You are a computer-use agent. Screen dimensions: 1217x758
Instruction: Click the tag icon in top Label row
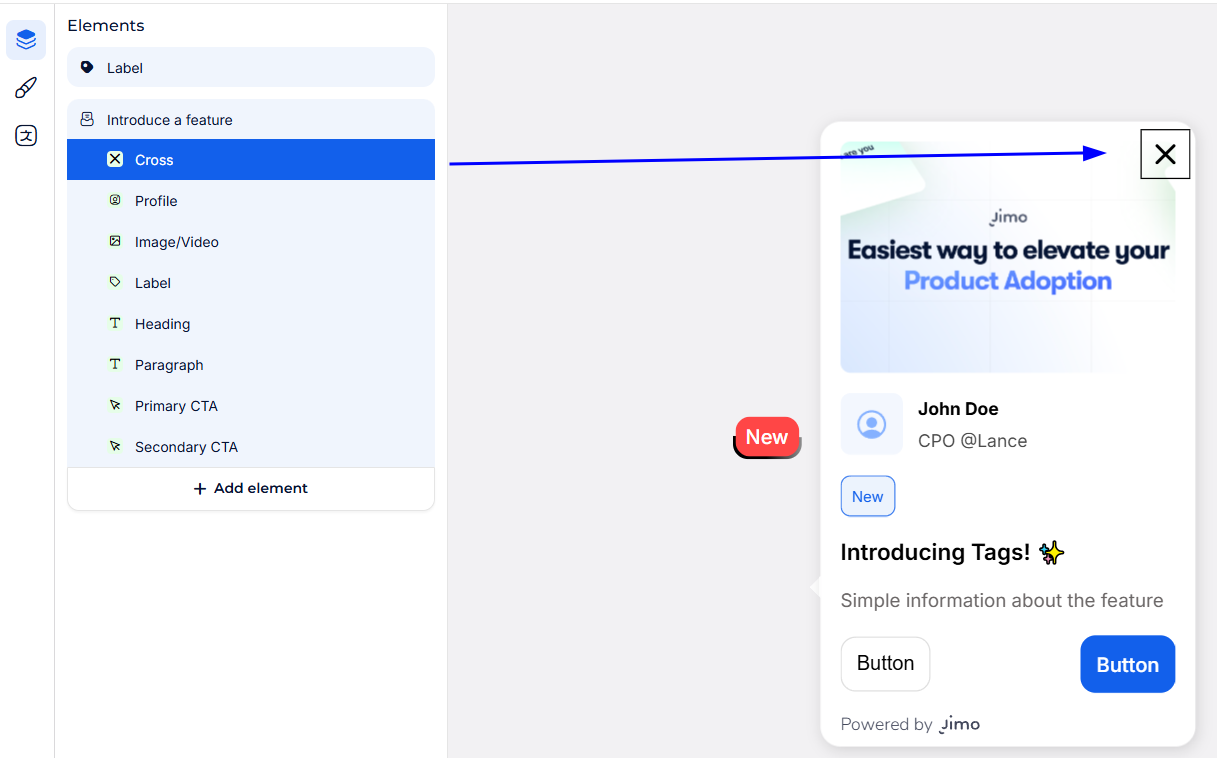tap(87, 68)
